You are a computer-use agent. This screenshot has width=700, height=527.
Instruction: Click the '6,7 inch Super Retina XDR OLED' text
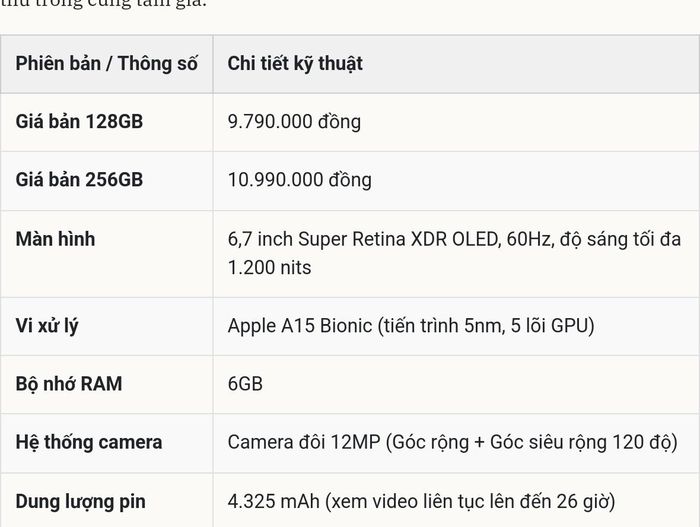363,239
